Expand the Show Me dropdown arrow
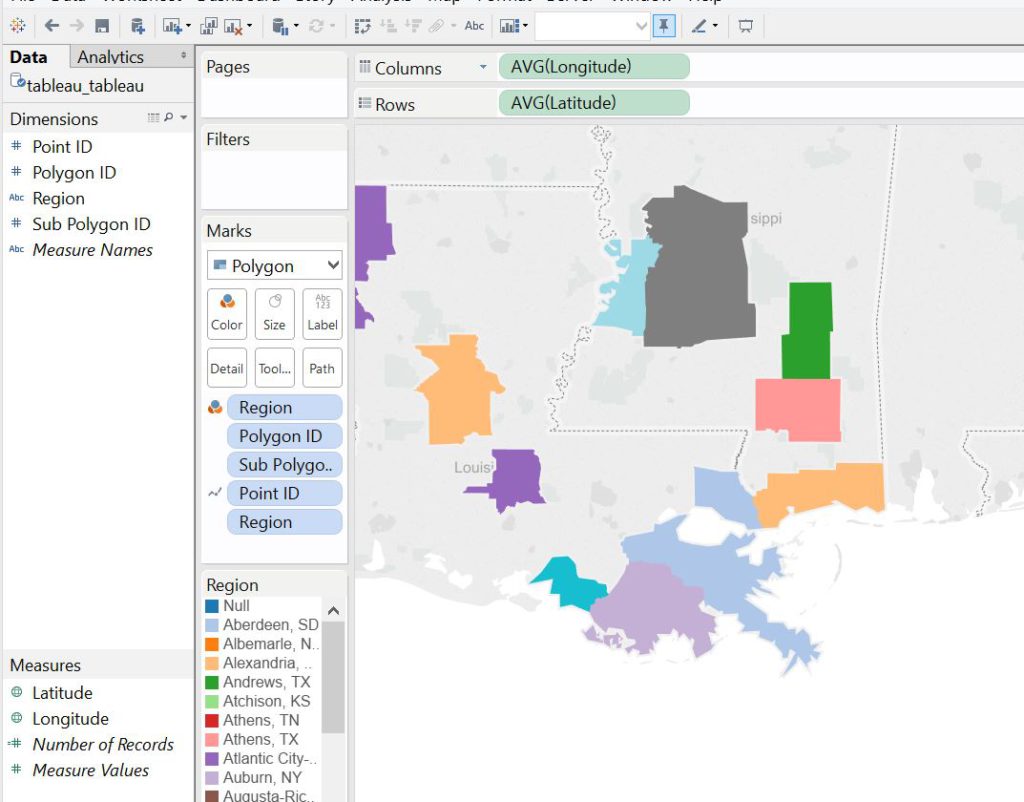This screenshot has width=1024, height=802. point(524,27)
